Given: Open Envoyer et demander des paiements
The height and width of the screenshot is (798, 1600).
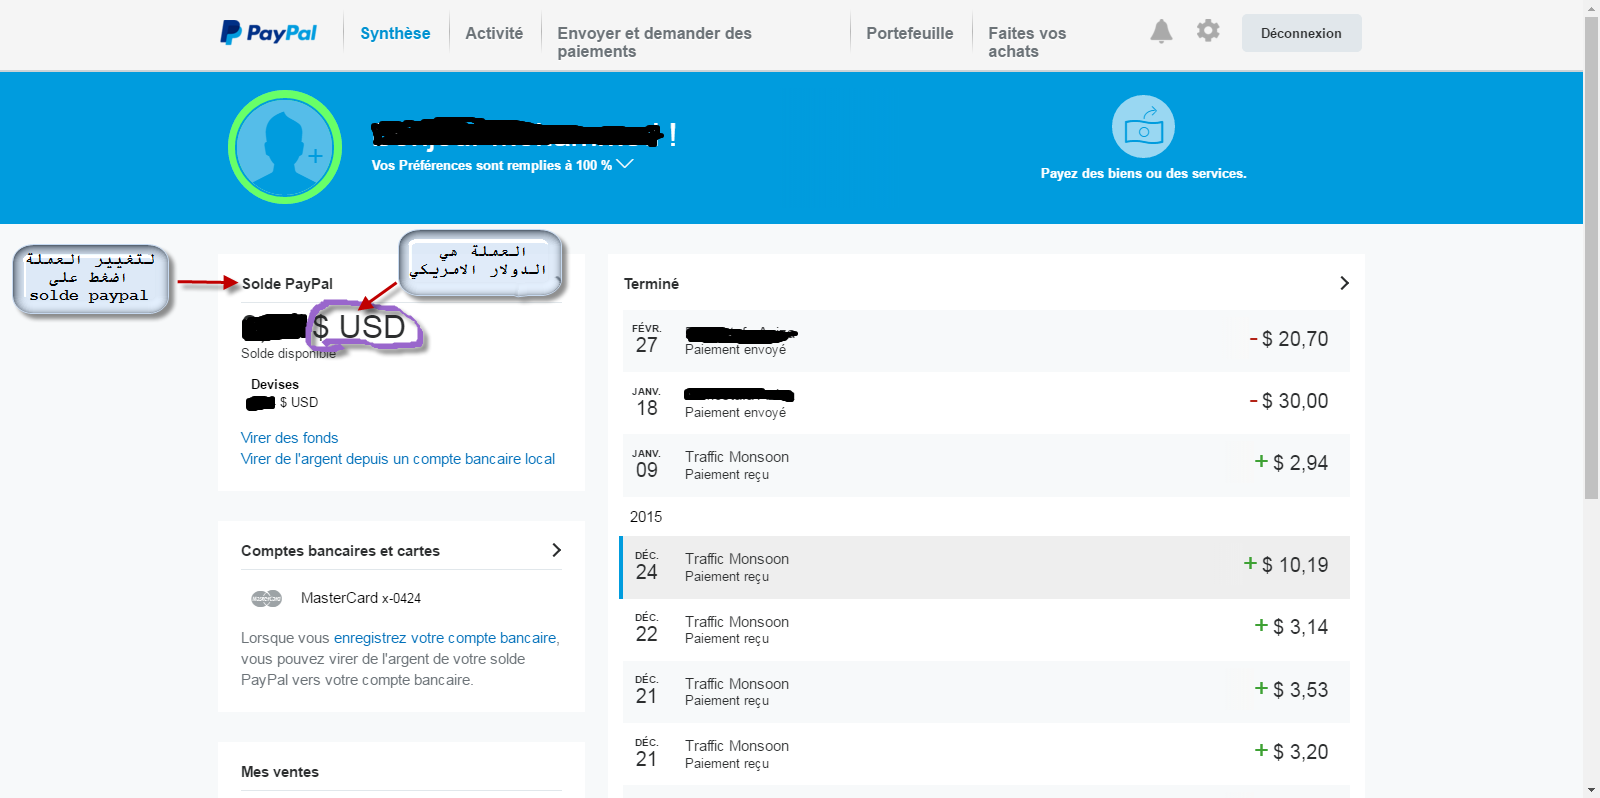Looking at the screenshot, I should click(655, 42).
